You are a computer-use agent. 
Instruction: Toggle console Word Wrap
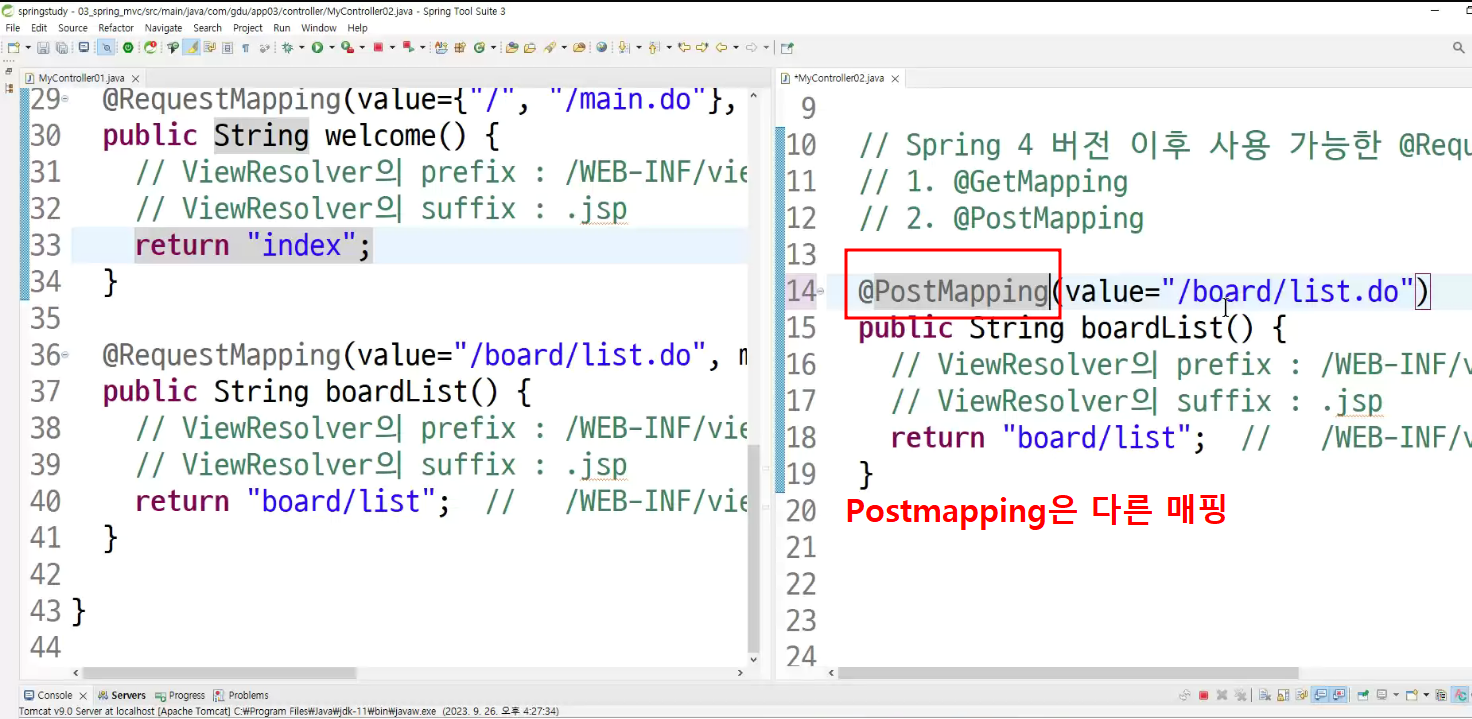[x=1301, y=695]
